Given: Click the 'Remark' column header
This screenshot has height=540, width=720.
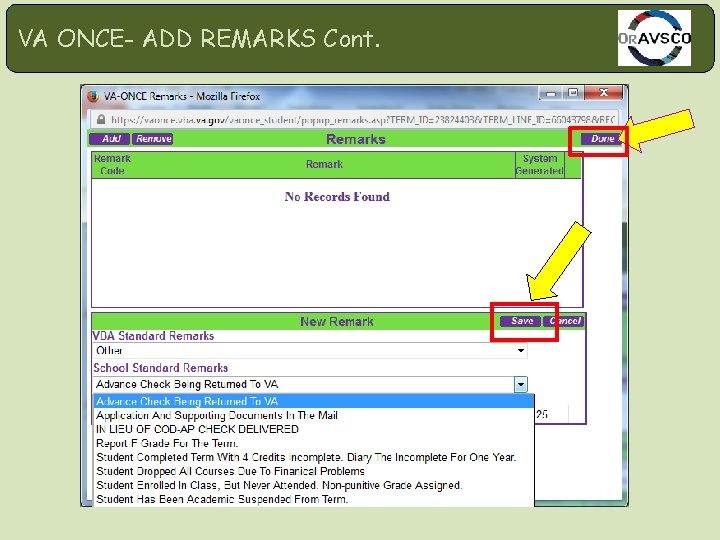Looking at the screenshot, I should point(324,164).
